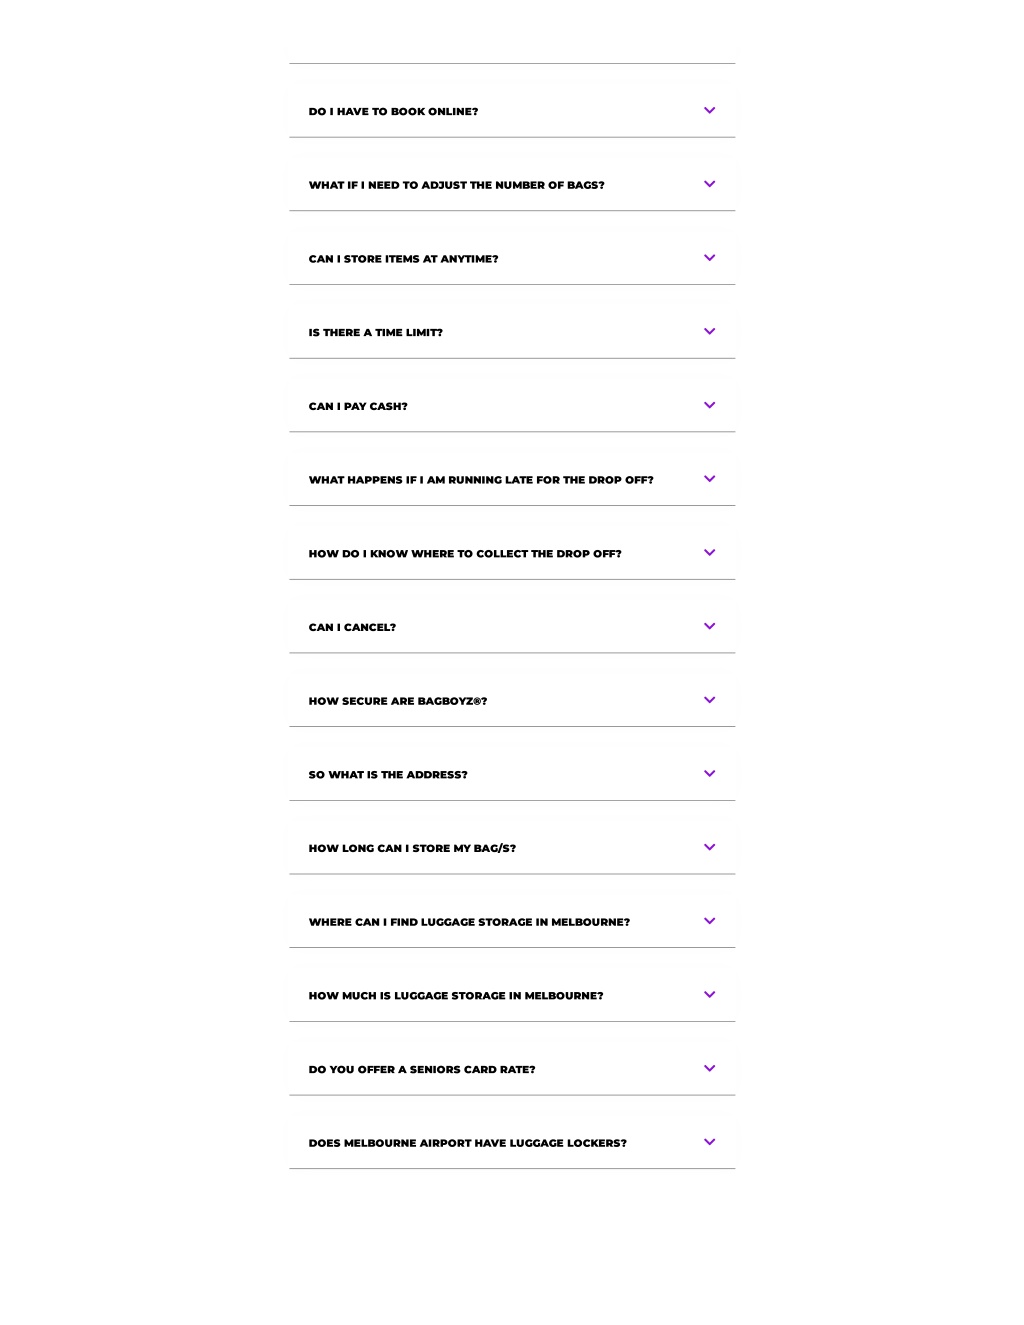
Task: Click chevron next to 'Where can I find luggage storage in Melbourne?'
Action: tap(710, 921)
